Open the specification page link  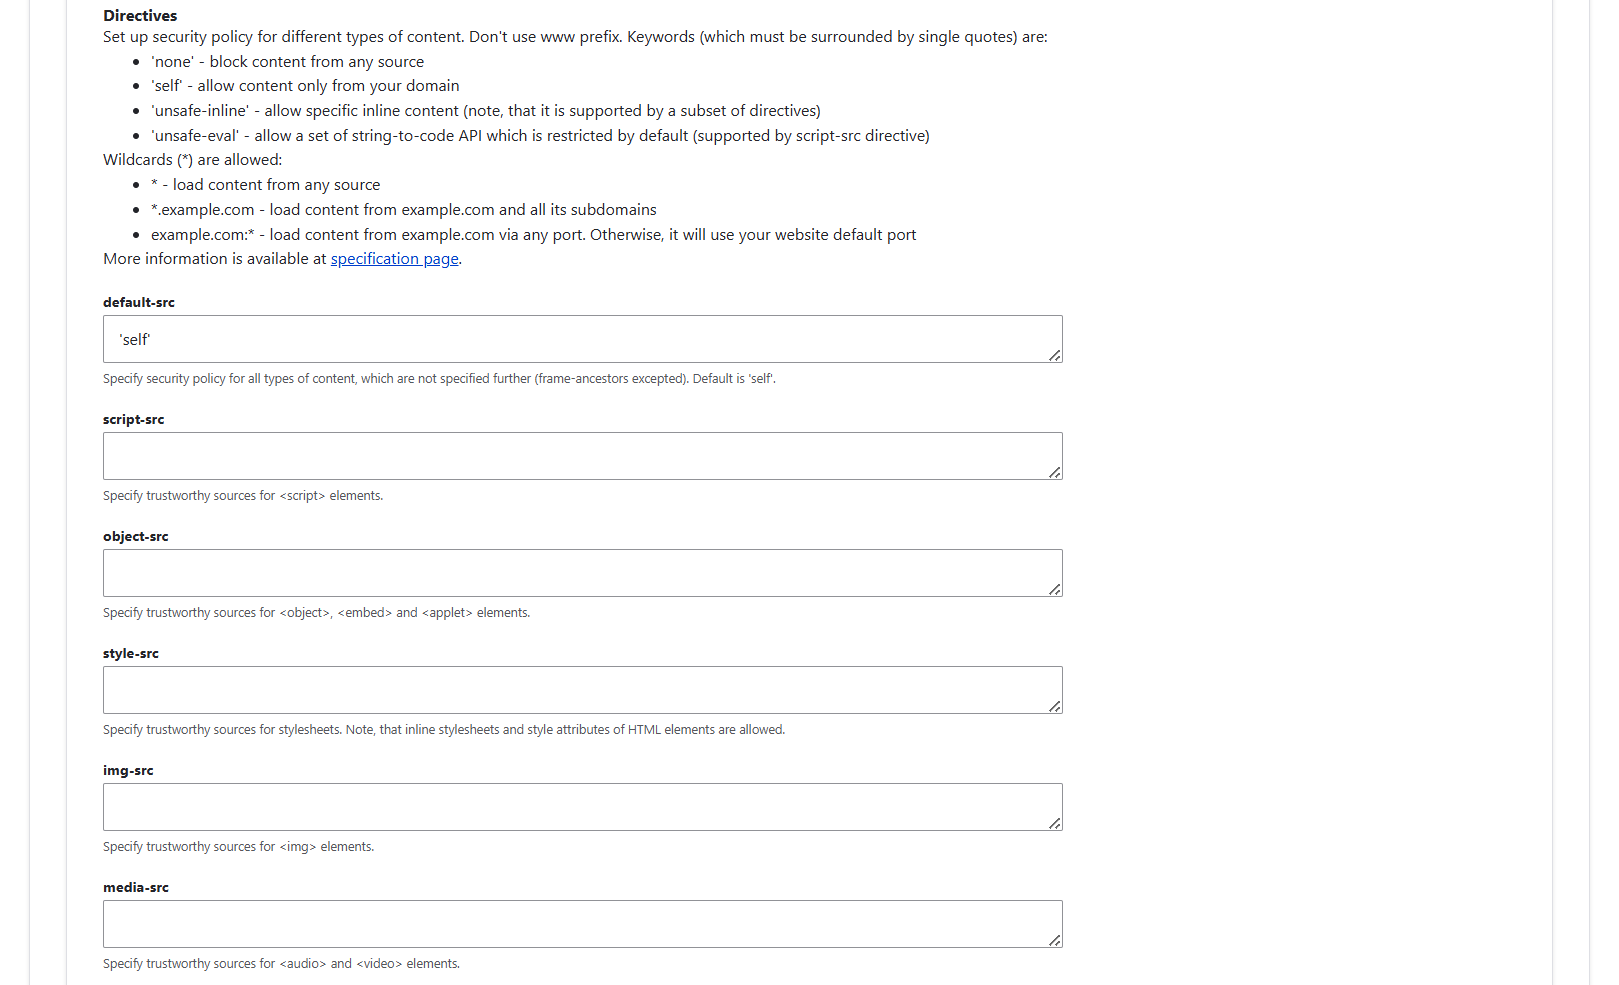pyautogui.click(x=394, y=258)
